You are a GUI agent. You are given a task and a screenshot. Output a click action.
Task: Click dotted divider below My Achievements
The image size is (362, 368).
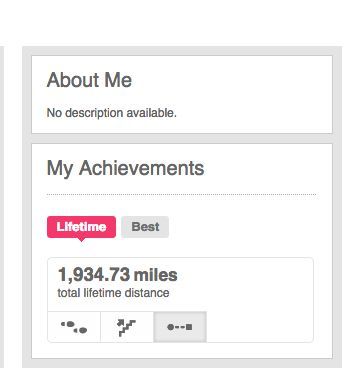181,194
